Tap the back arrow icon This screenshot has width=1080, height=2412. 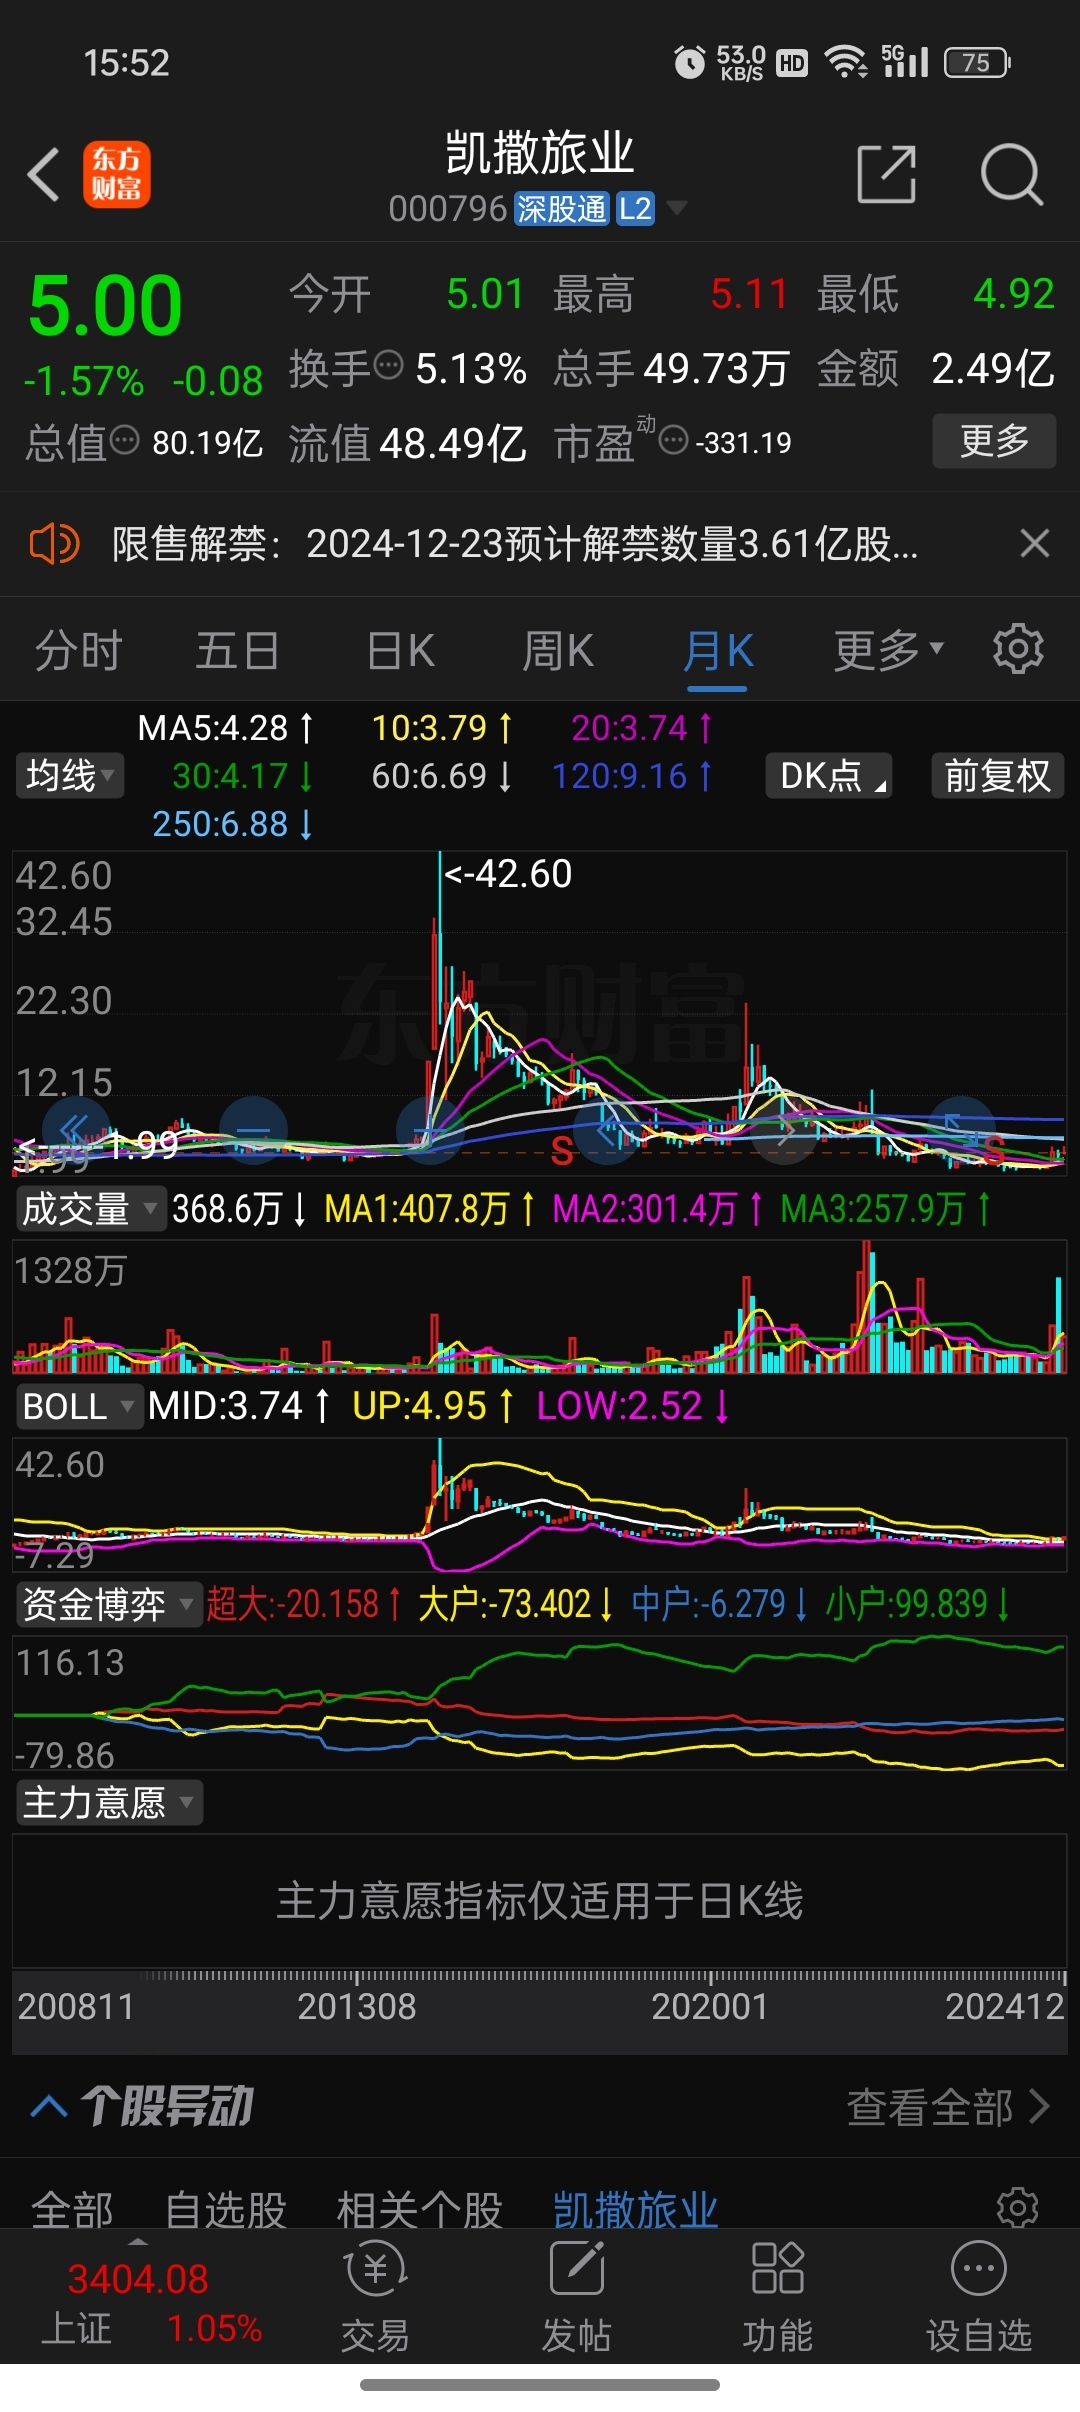[x=44, y=175]
